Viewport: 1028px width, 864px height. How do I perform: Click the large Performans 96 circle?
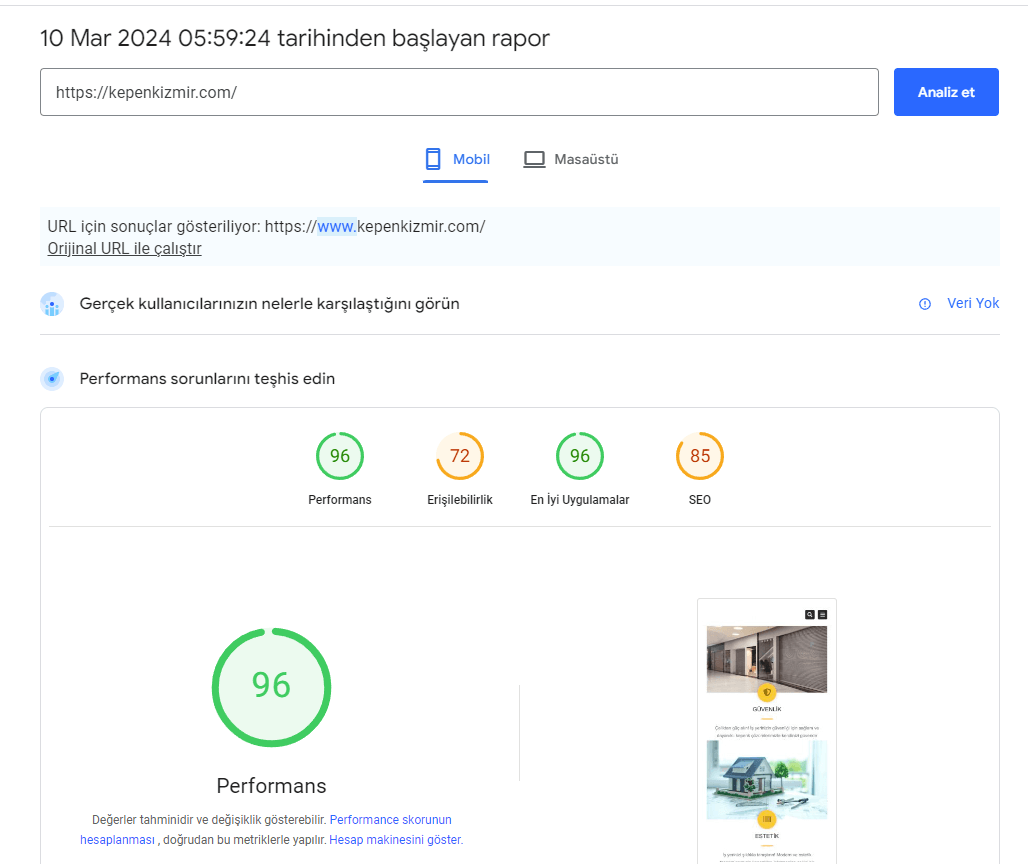point(271,687)
